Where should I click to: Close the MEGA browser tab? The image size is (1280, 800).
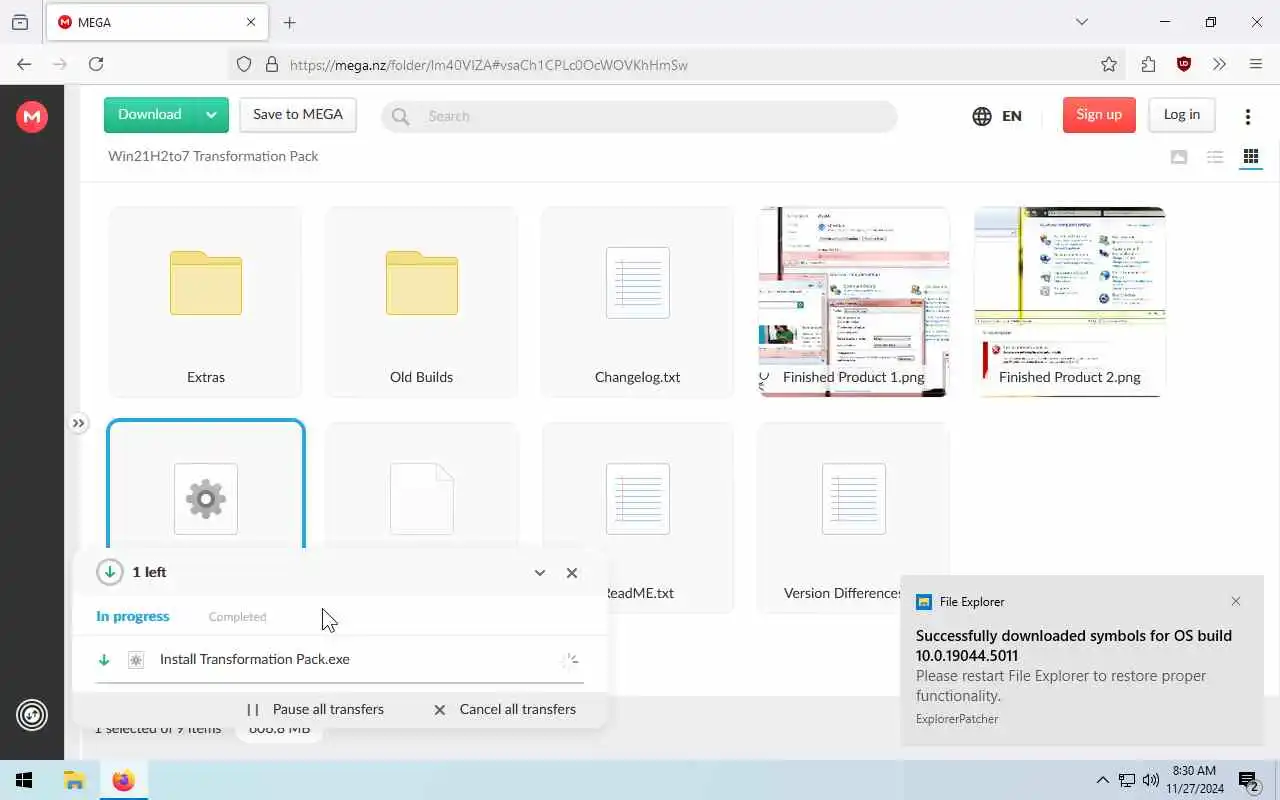(251, 22)
